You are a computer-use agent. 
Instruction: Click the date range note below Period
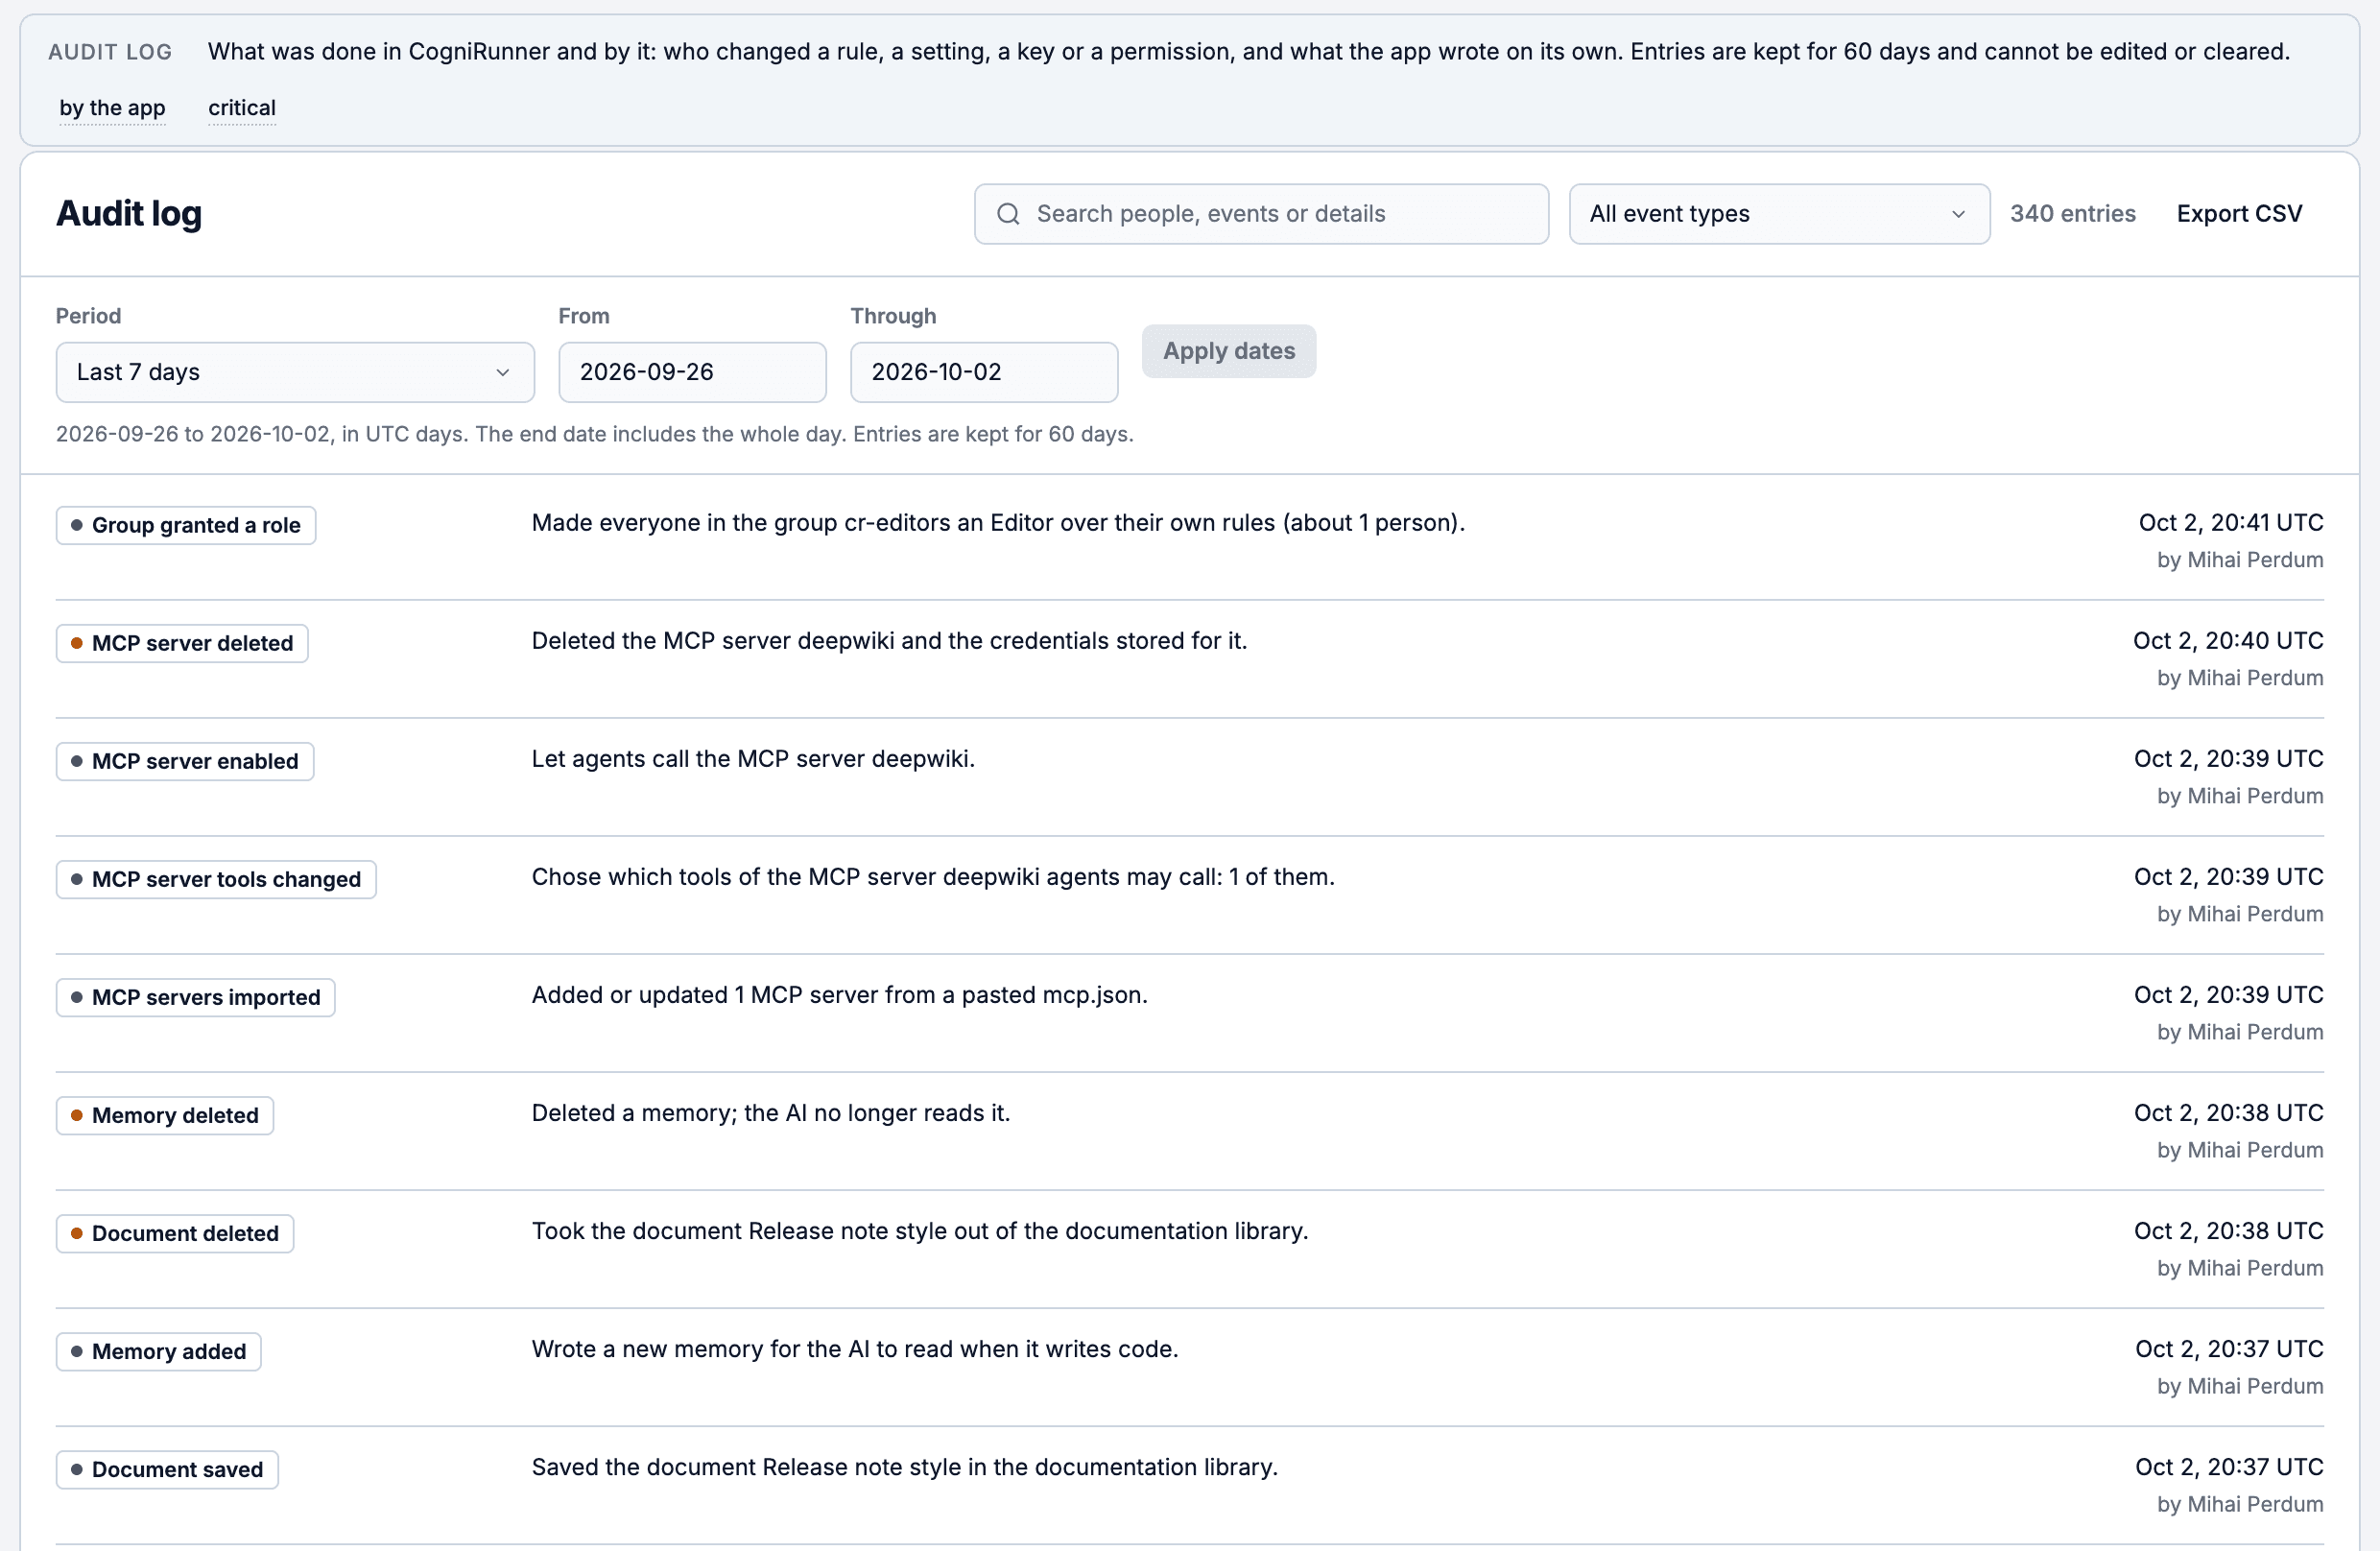pyautogui.click(x=595, y=434)
